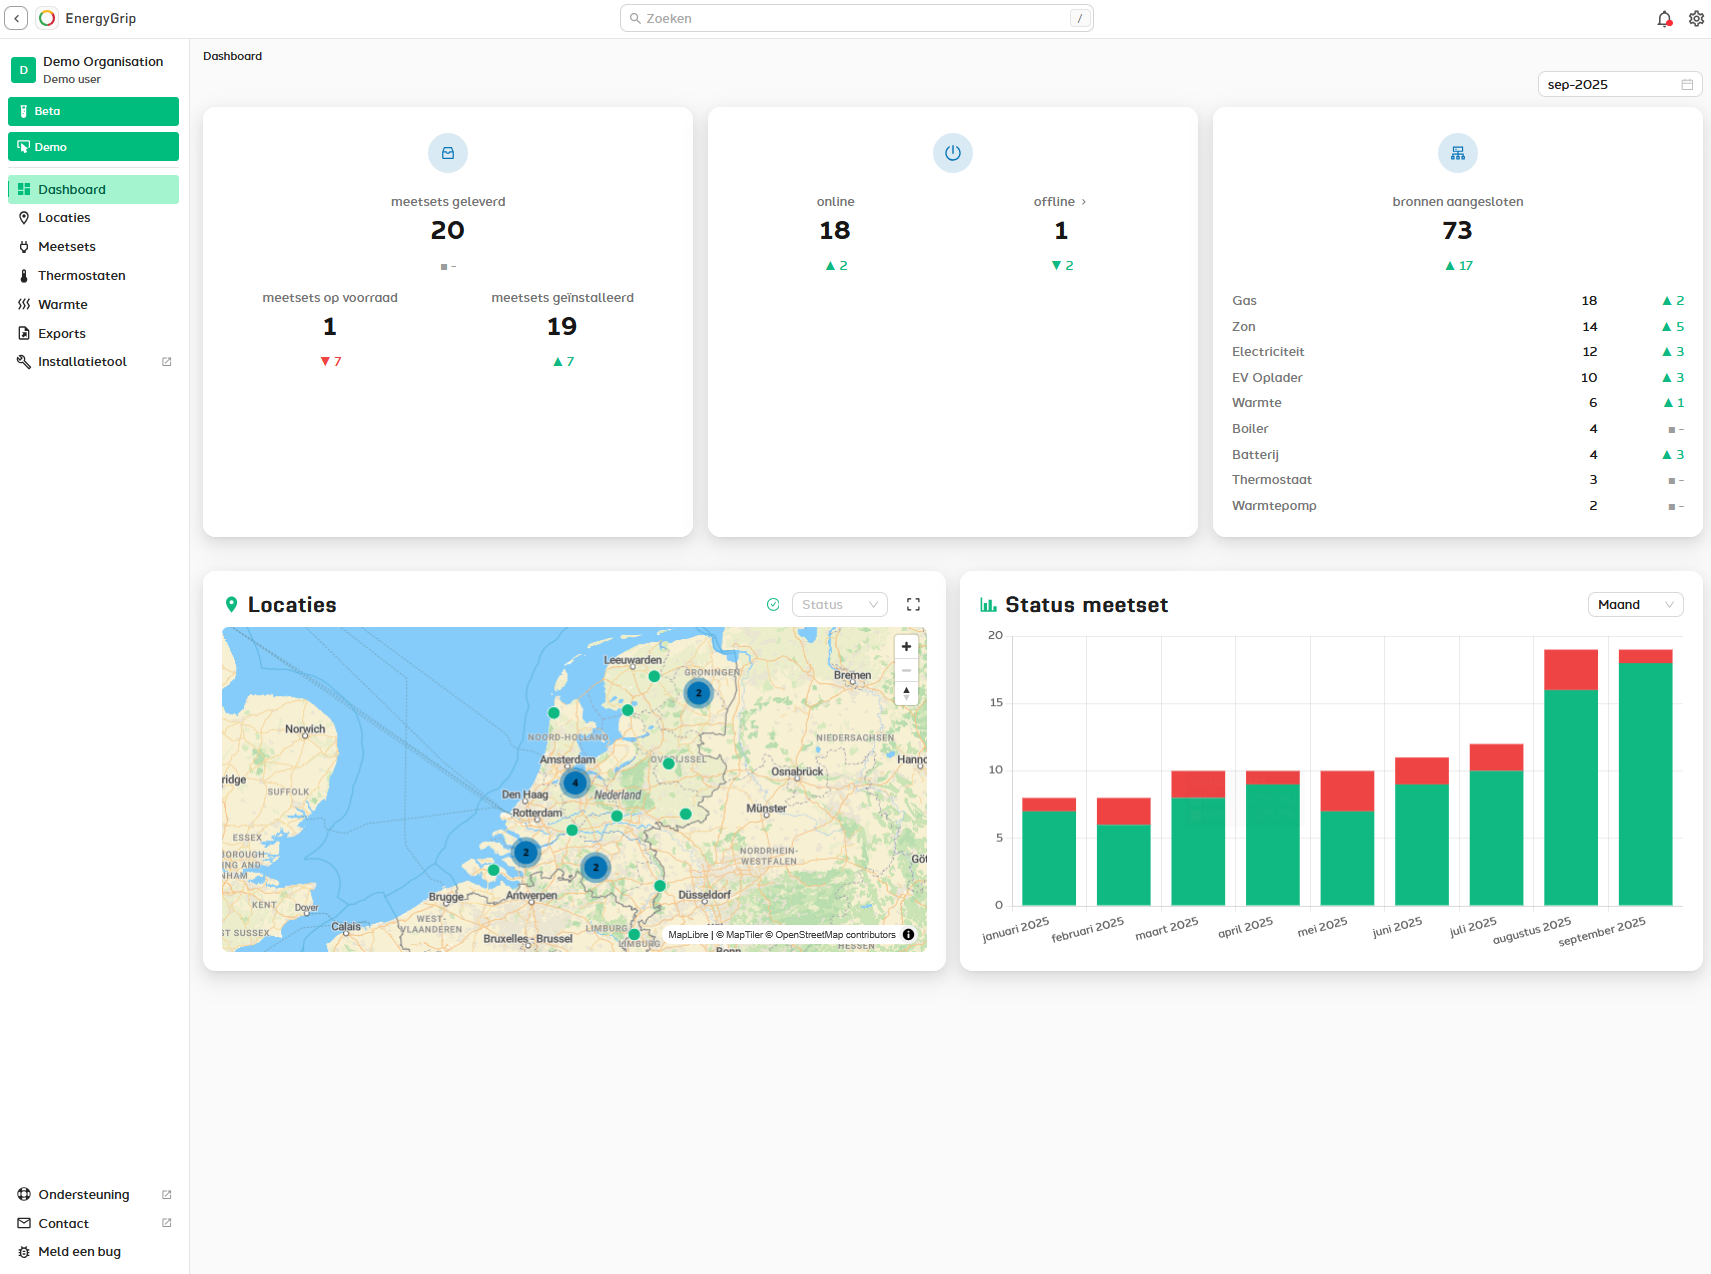Select Thermostaten in the navigation menu
Screen dimensions: 1711x1274
click(82, 275)
